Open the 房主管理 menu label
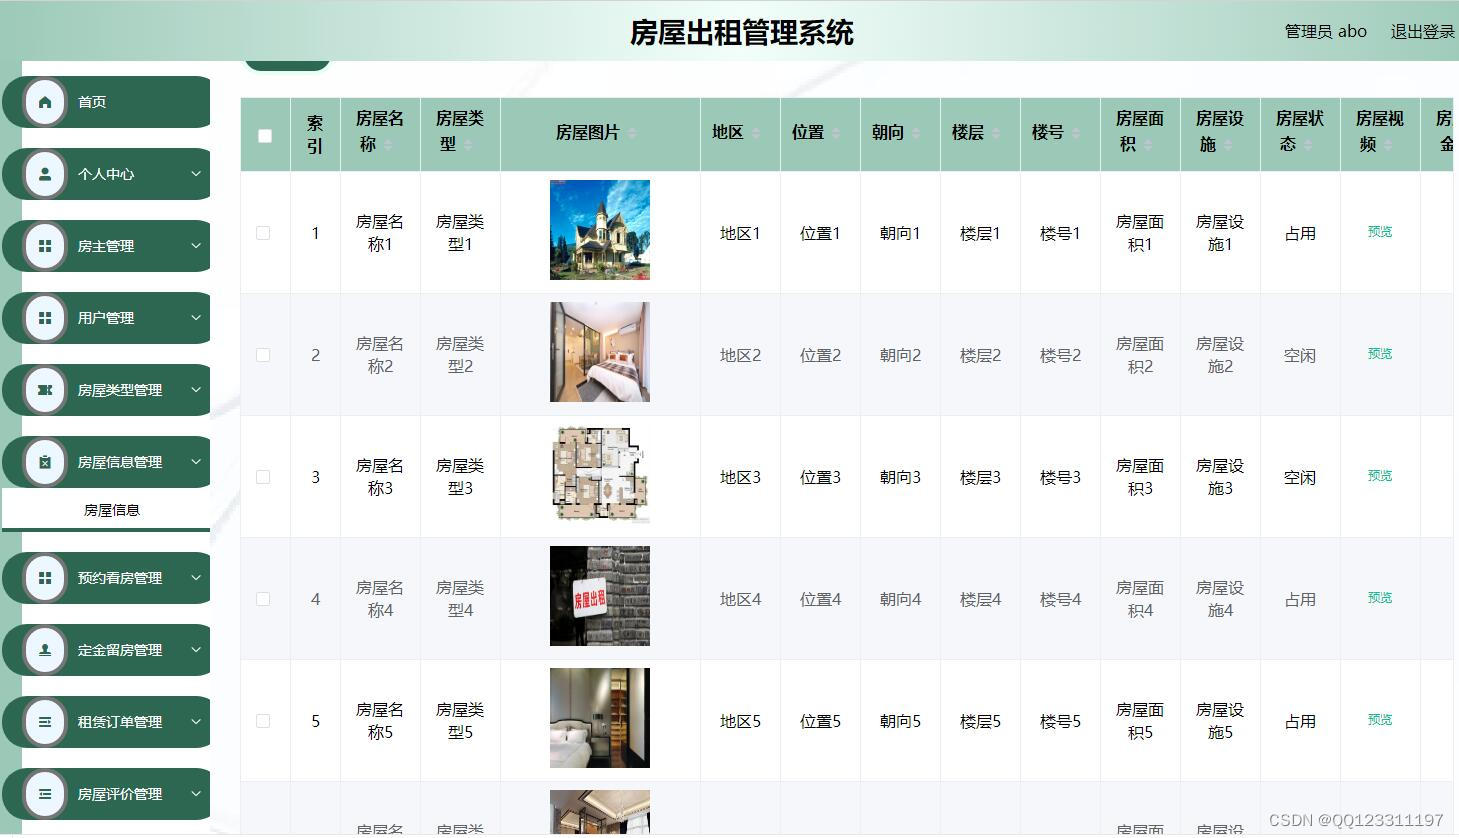1459x838 pixels. 106,246
